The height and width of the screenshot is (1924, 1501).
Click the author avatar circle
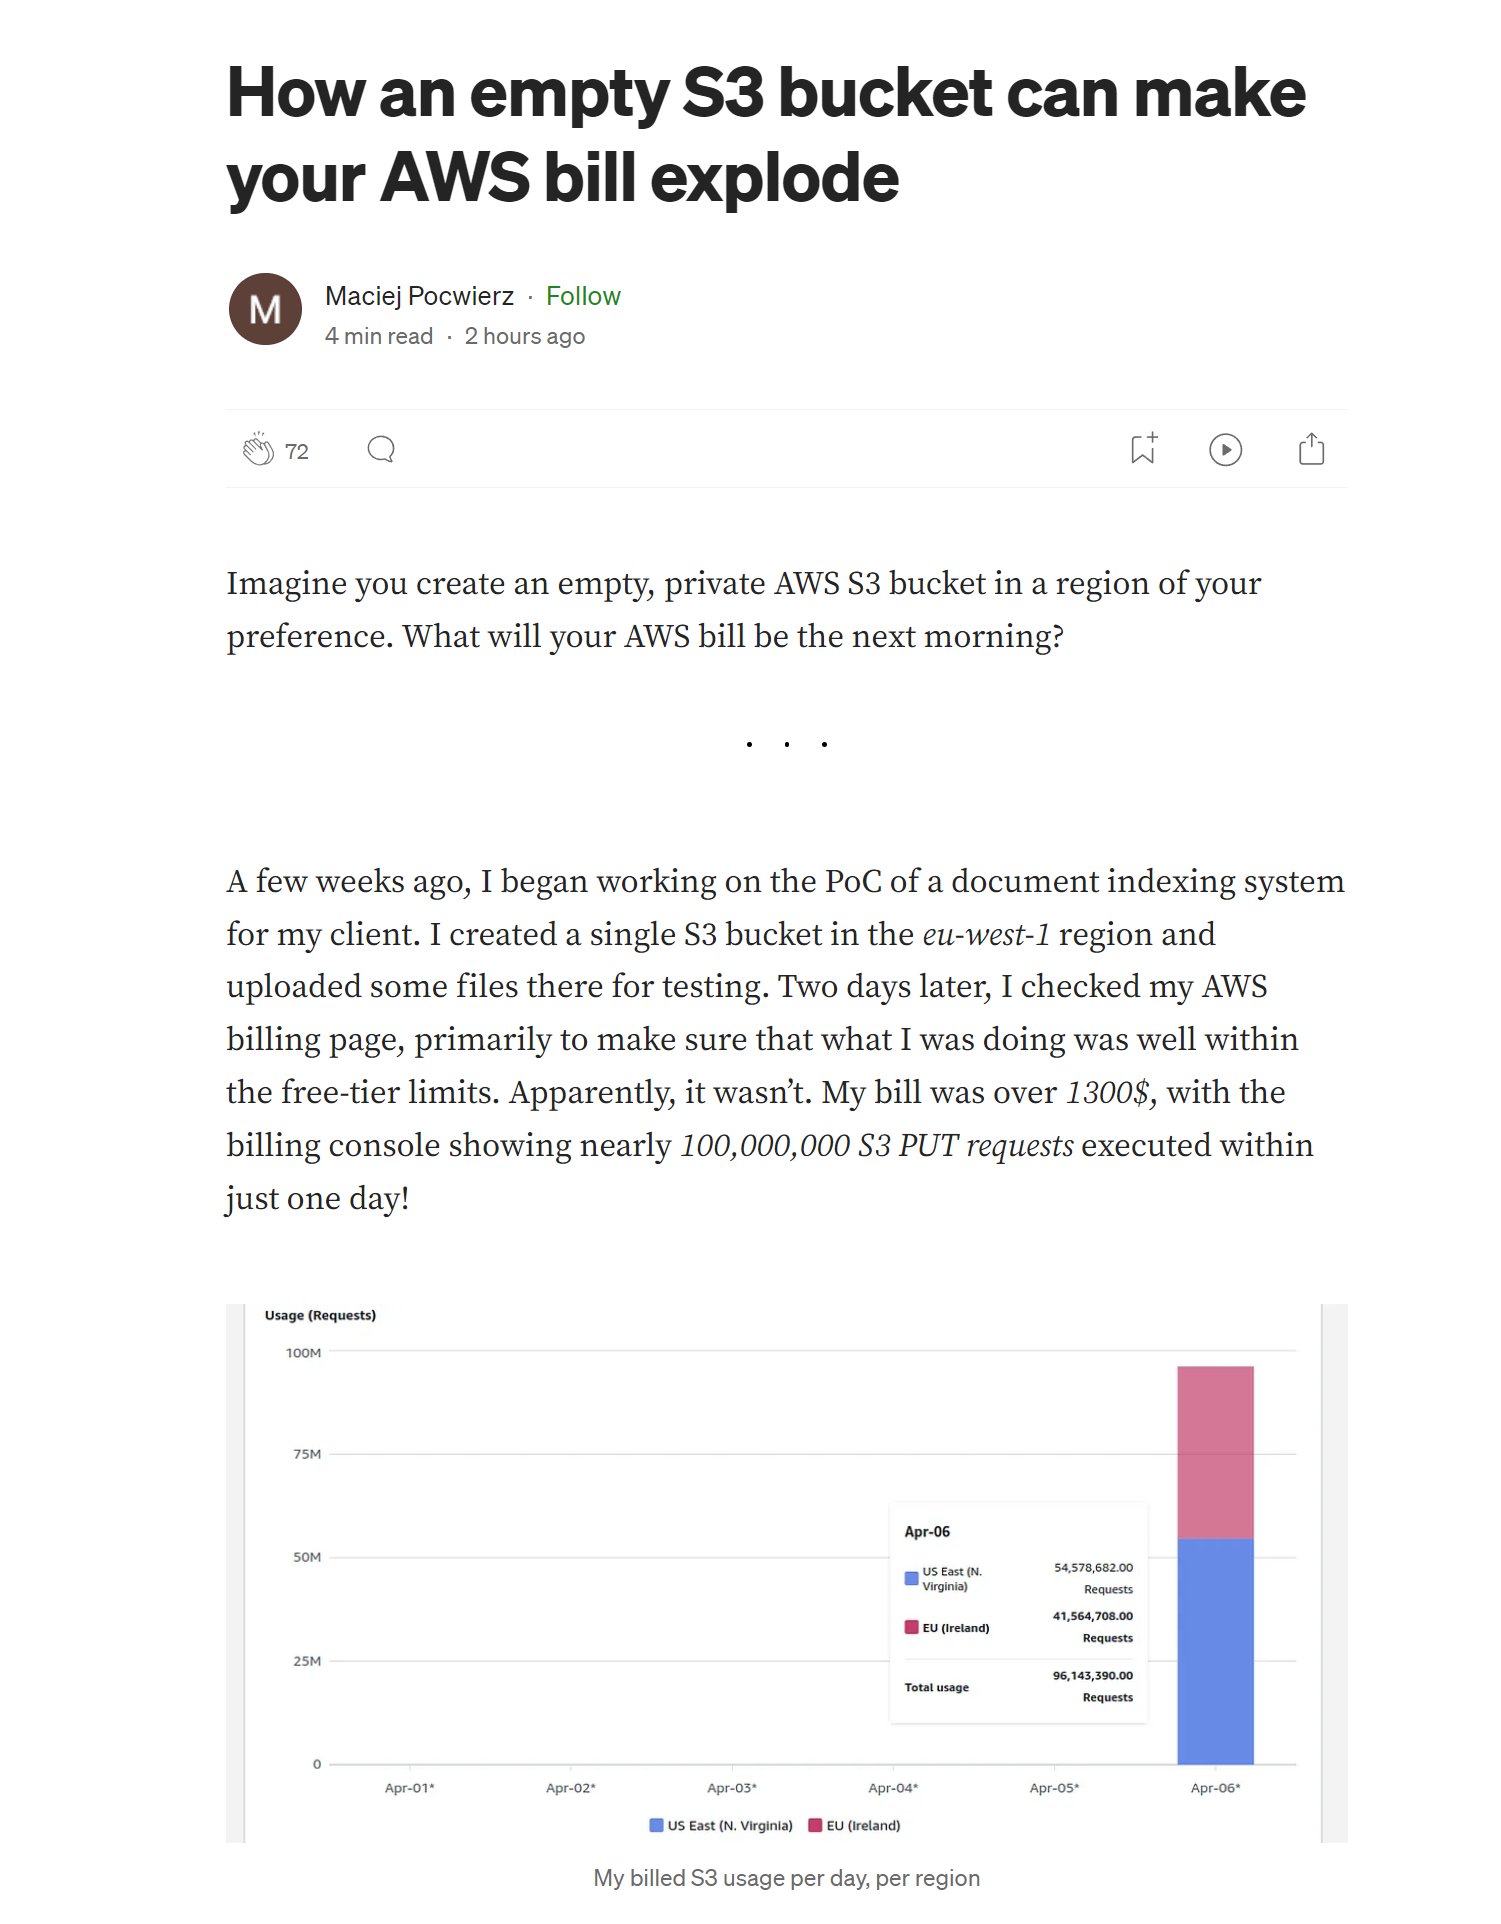265,309
